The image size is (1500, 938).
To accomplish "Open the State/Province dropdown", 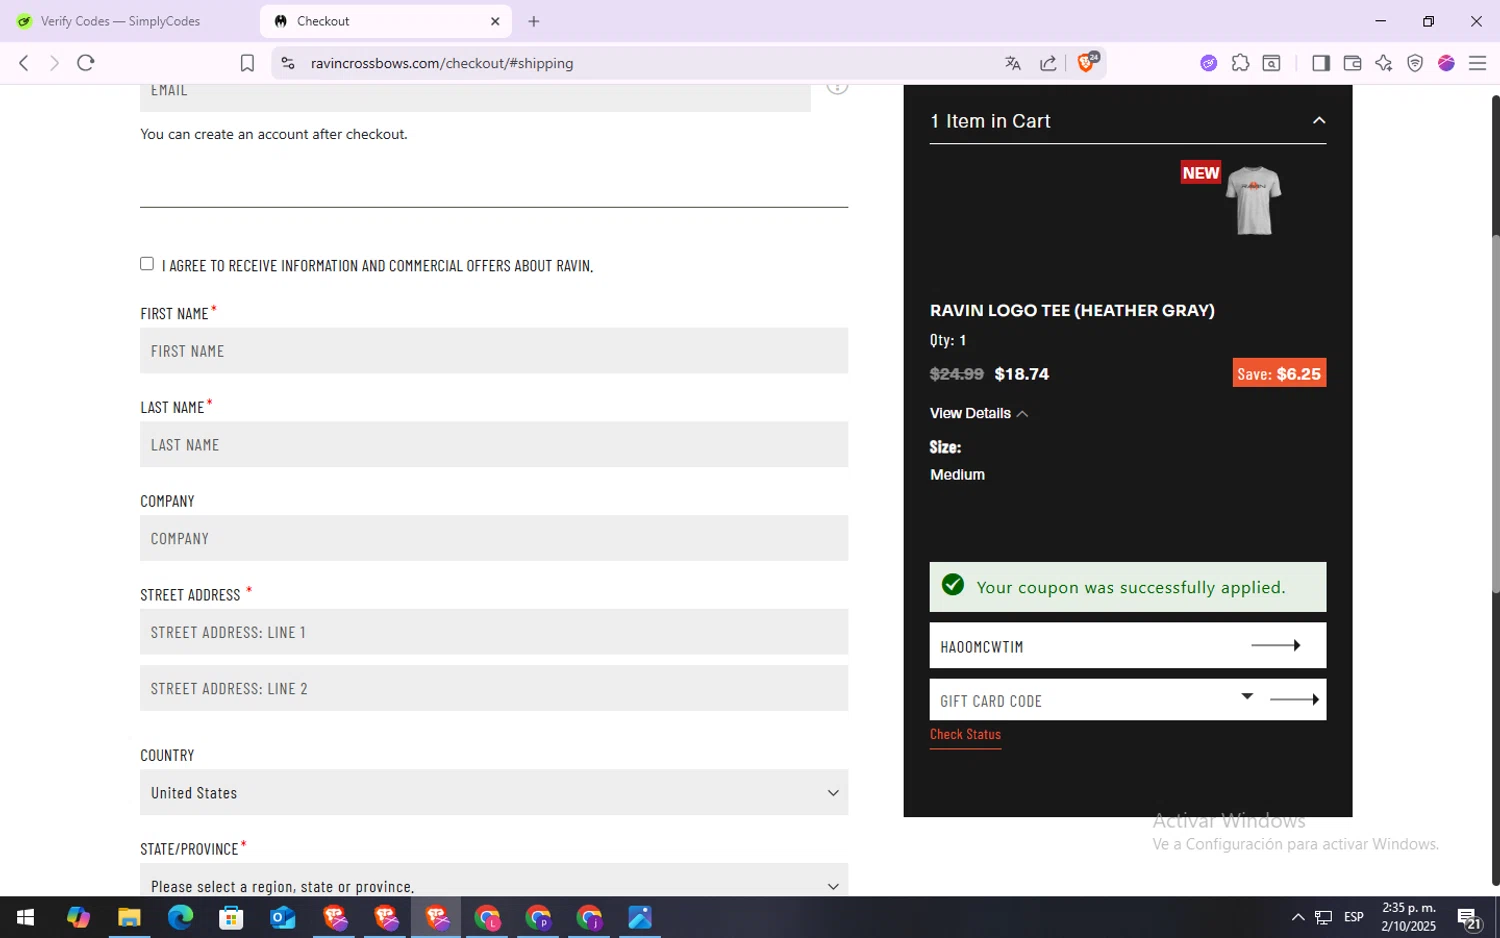I will pos(494,880).
